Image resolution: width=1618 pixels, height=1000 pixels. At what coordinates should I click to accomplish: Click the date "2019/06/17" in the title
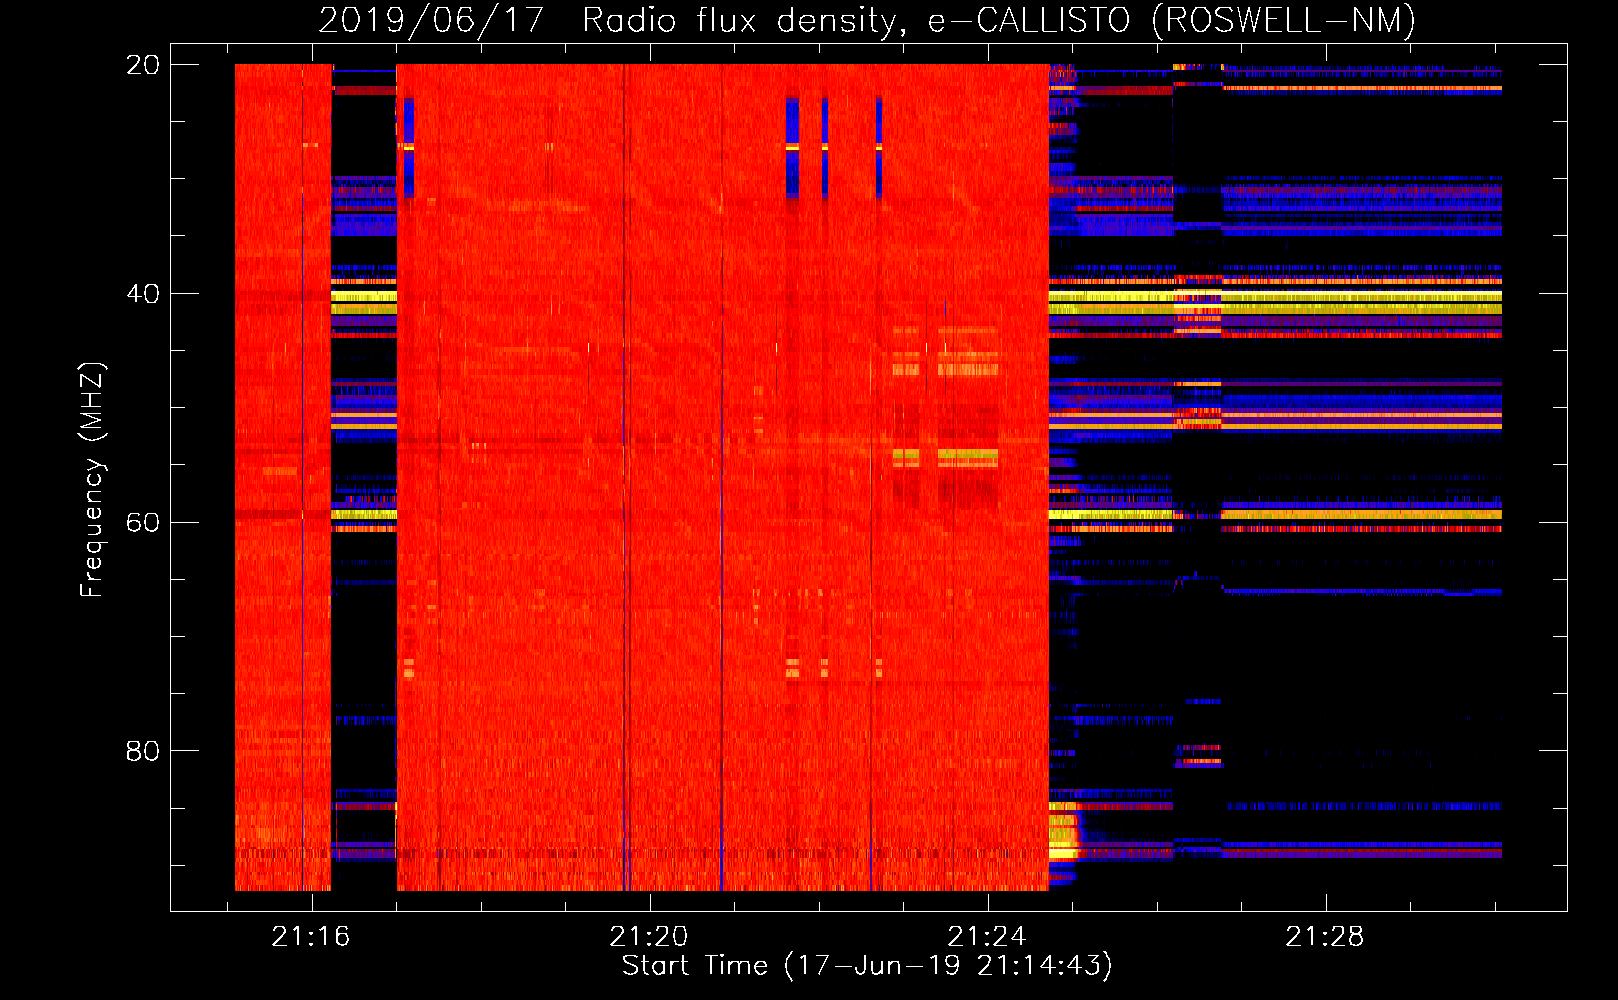tap(431, 21)
